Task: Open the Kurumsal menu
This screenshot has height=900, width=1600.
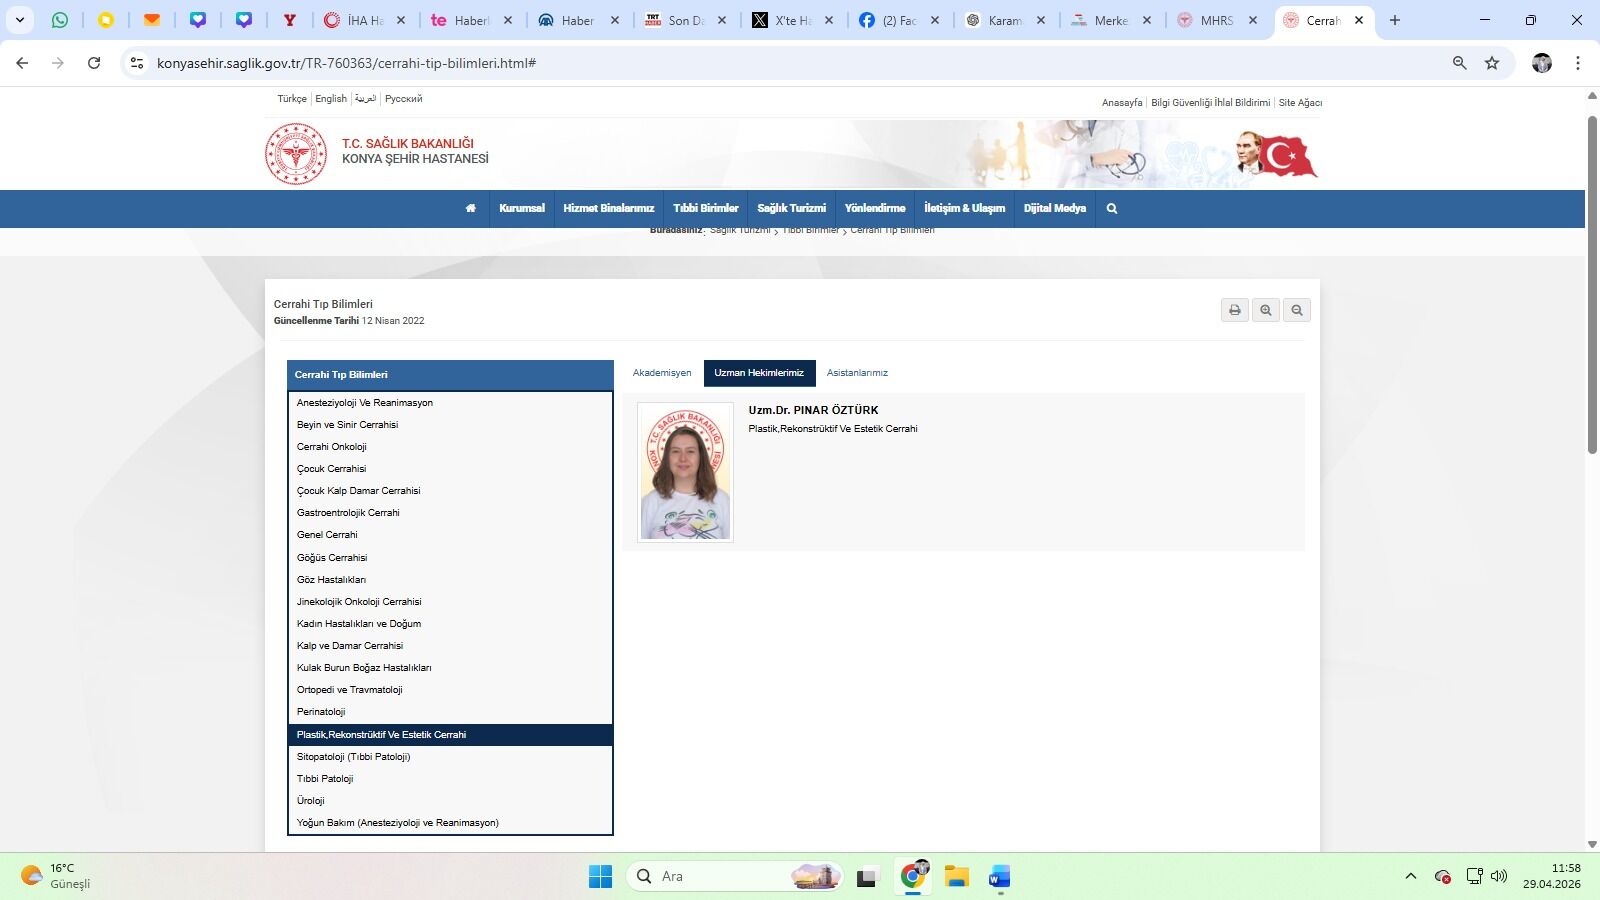Action: click(522, 208)
